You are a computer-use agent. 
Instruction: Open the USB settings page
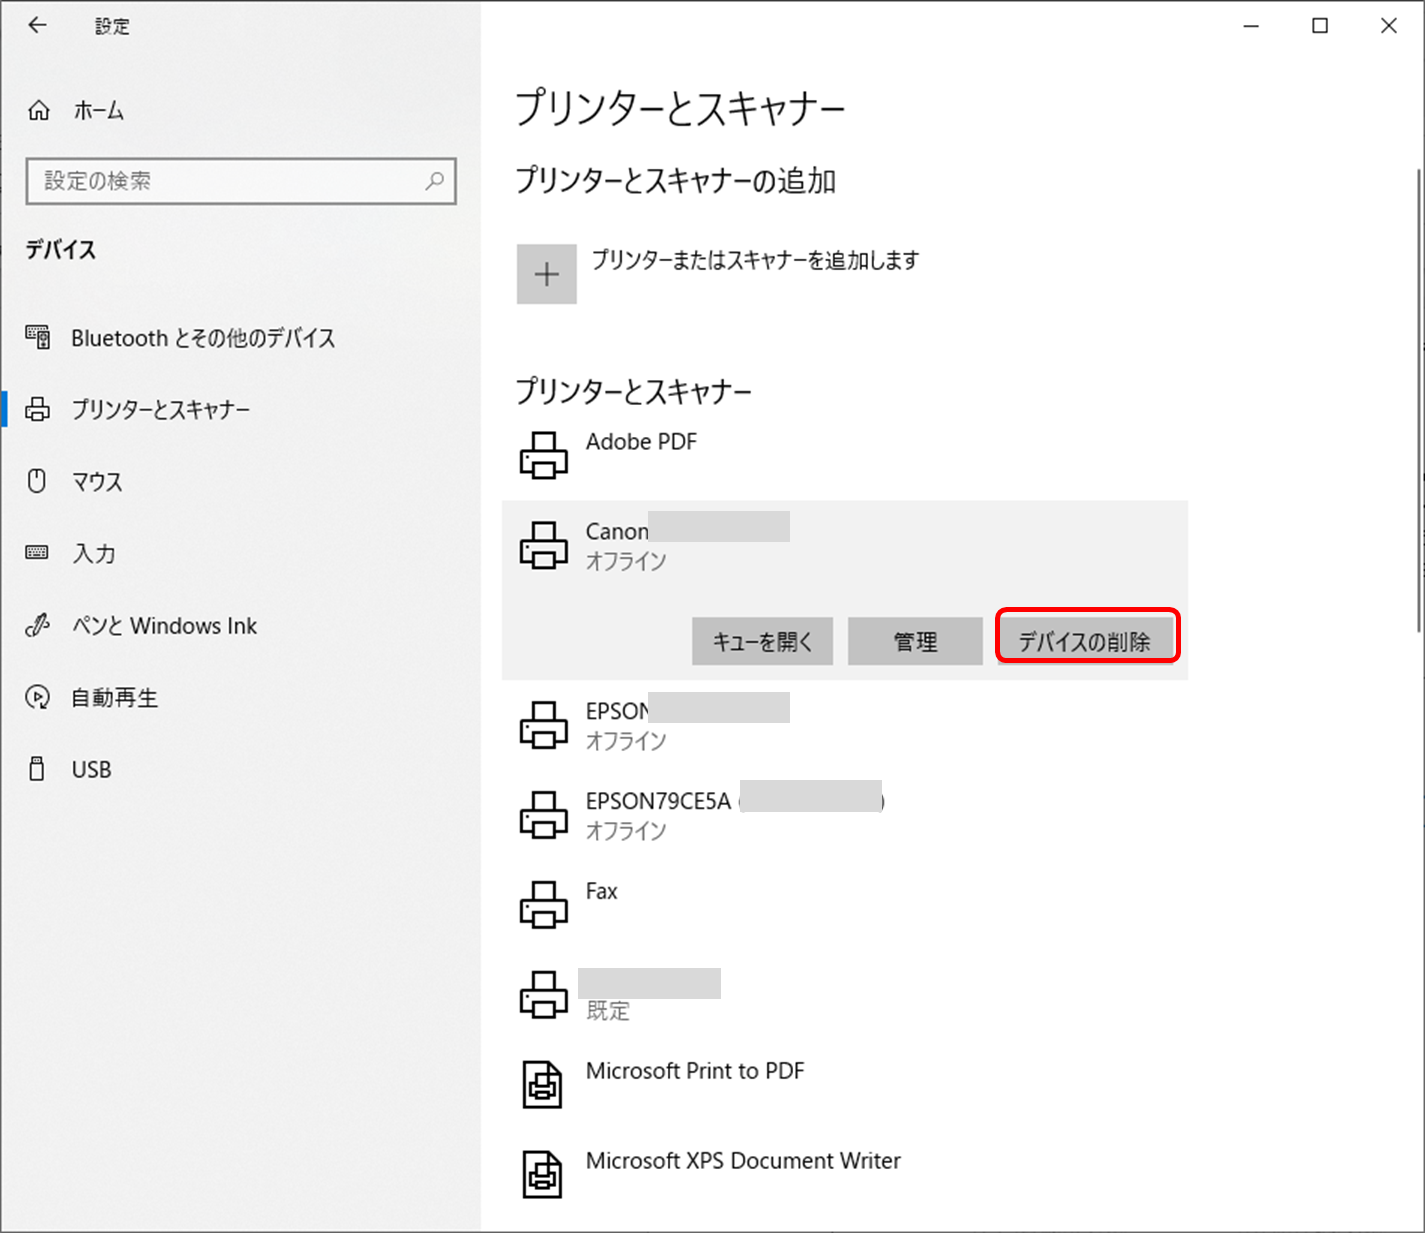(91, 769)
